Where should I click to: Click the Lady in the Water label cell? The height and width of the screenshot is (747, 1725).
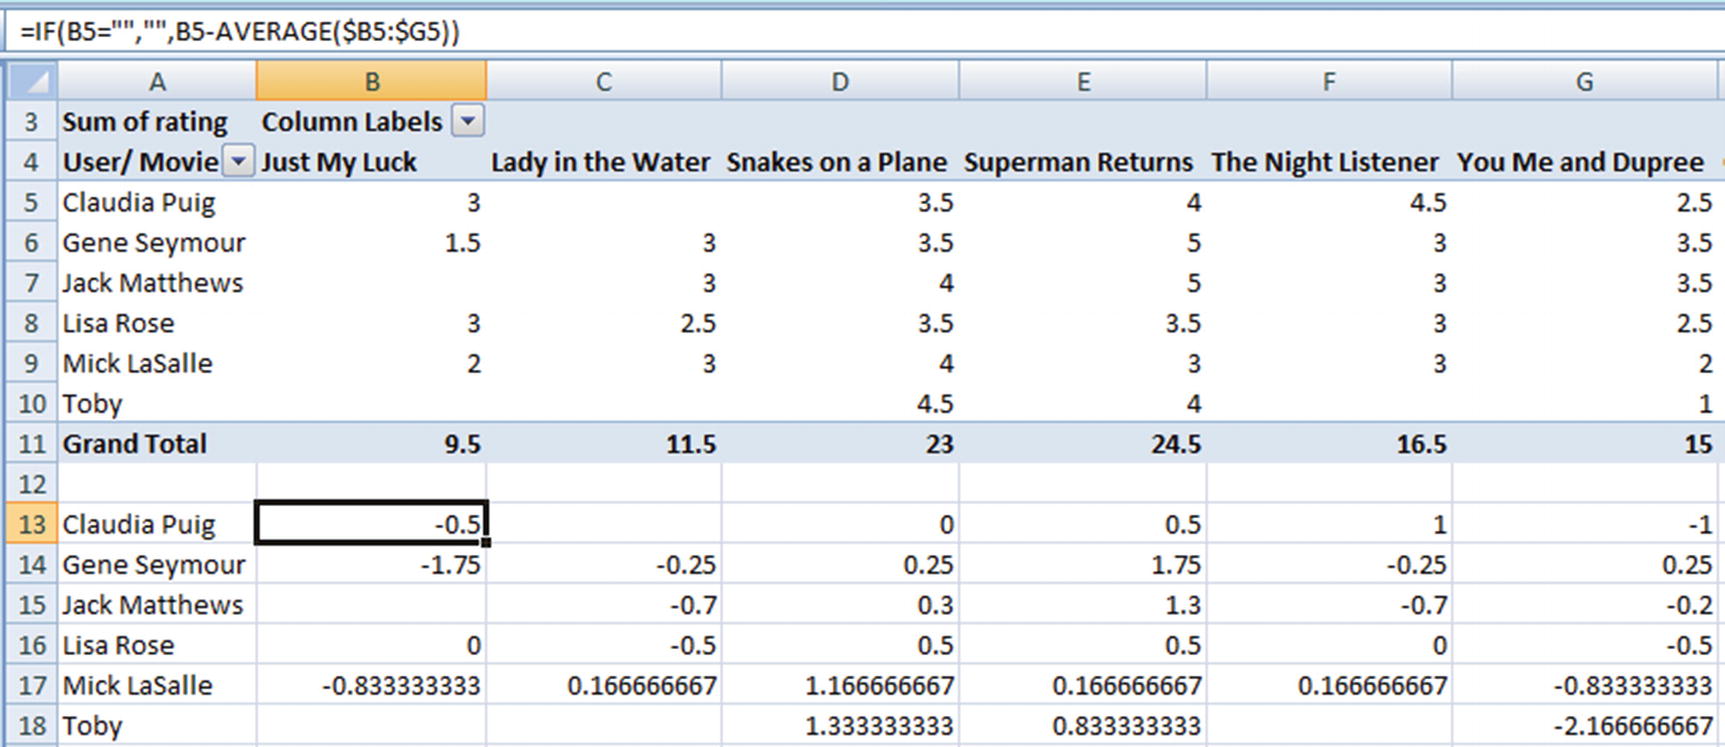point(603,162)
